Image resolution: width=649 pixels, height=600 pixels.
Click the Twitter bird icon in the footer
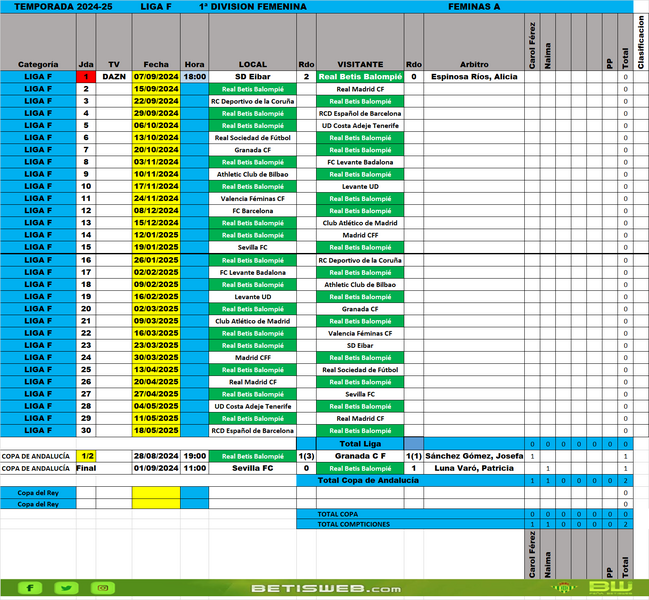[x=66, y=588]
